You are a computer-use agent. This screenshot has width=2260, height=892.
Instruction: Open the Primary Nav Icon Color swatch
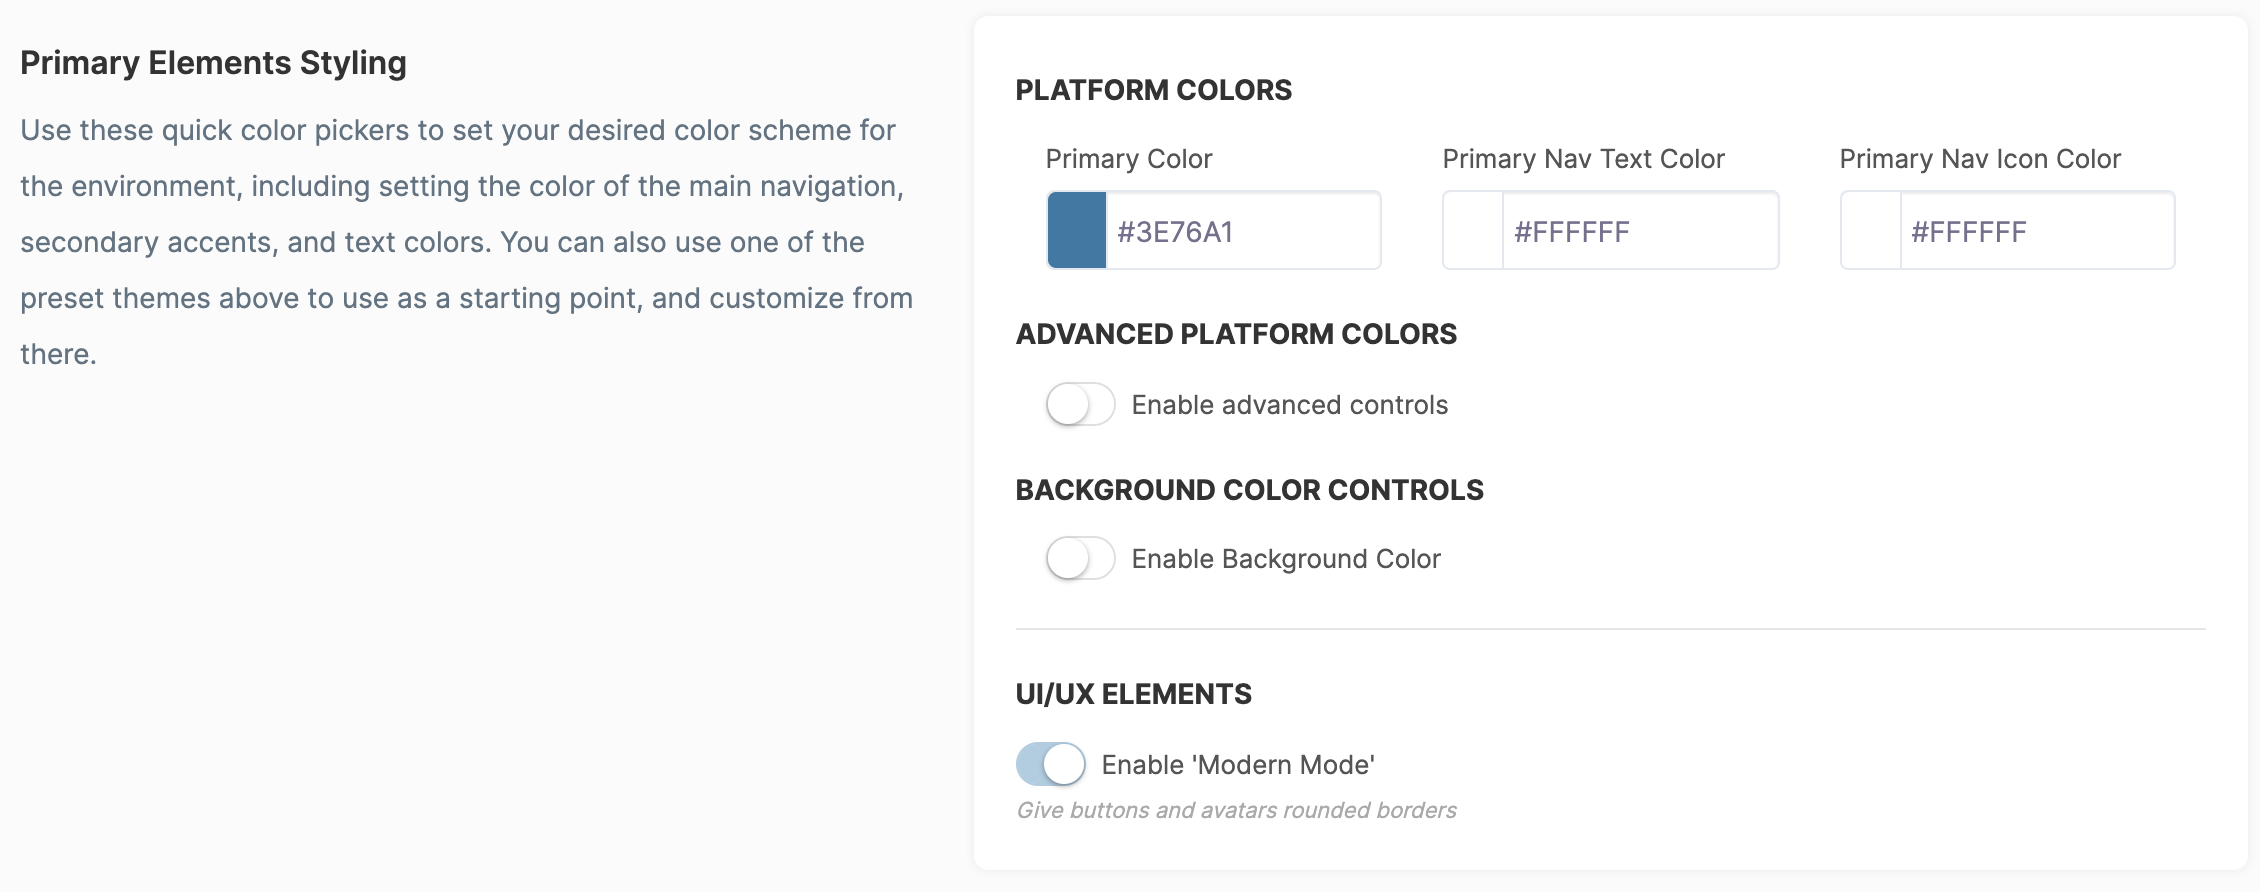pyautogui.click(x=1871, y=230)
